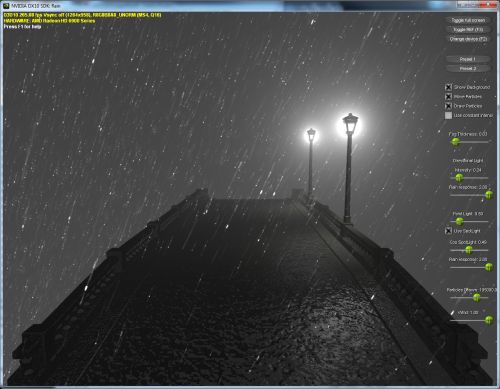This screenshot has width=500, height=389.
Task: Uncheck the Show Background checkbox
Action: point(449,87)
